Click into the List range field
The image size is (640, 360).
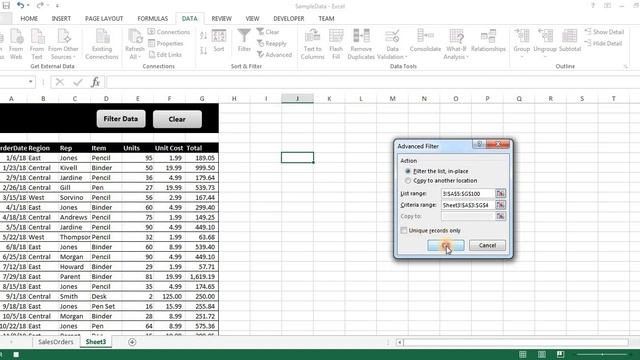[x=468, y=193]
